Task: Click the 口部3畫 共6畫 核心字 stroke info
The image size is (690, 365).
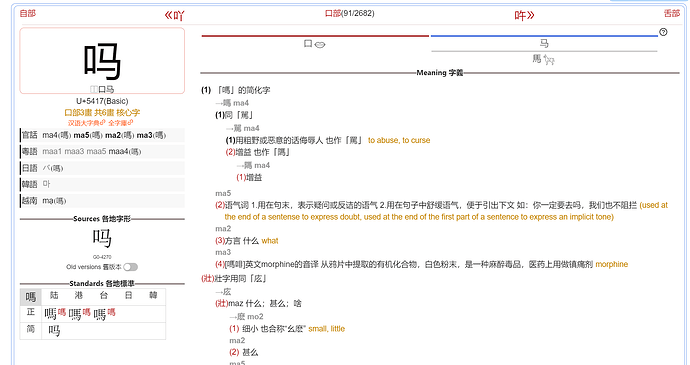Action: (x=102, y=113)
